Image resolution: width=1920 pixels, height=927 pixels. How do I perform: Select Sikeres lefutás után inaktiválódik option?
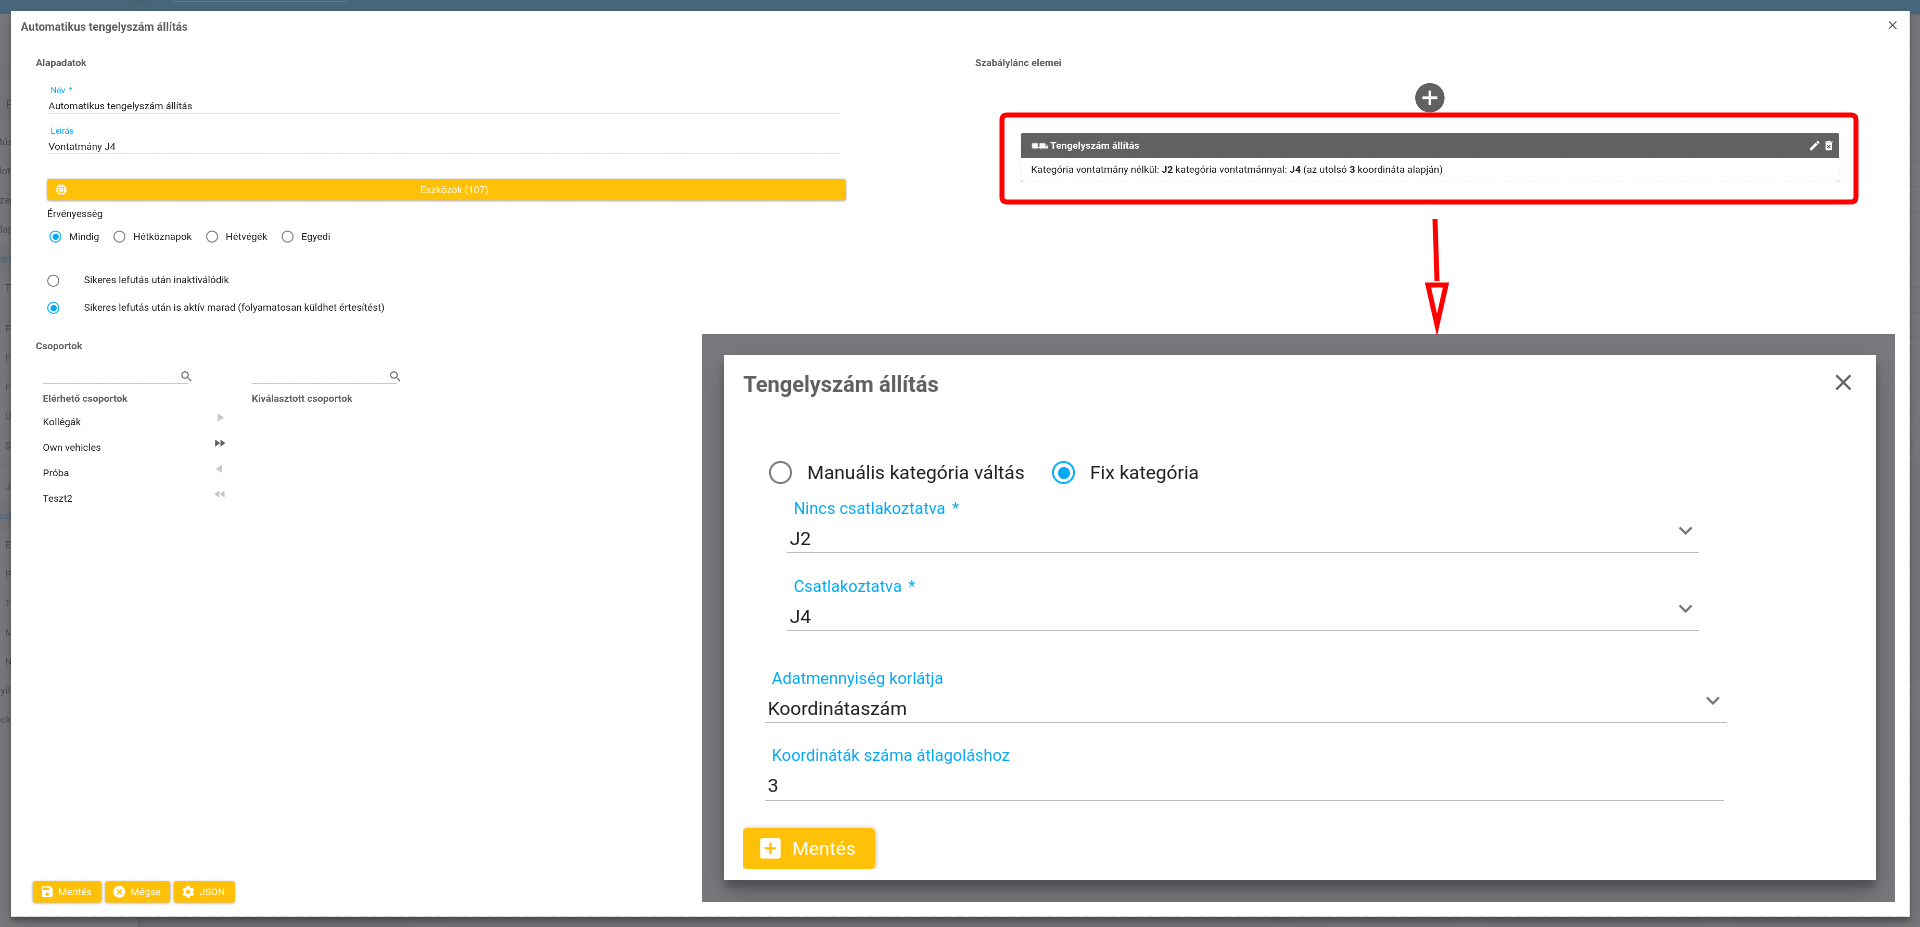click(x=54, y=281)
